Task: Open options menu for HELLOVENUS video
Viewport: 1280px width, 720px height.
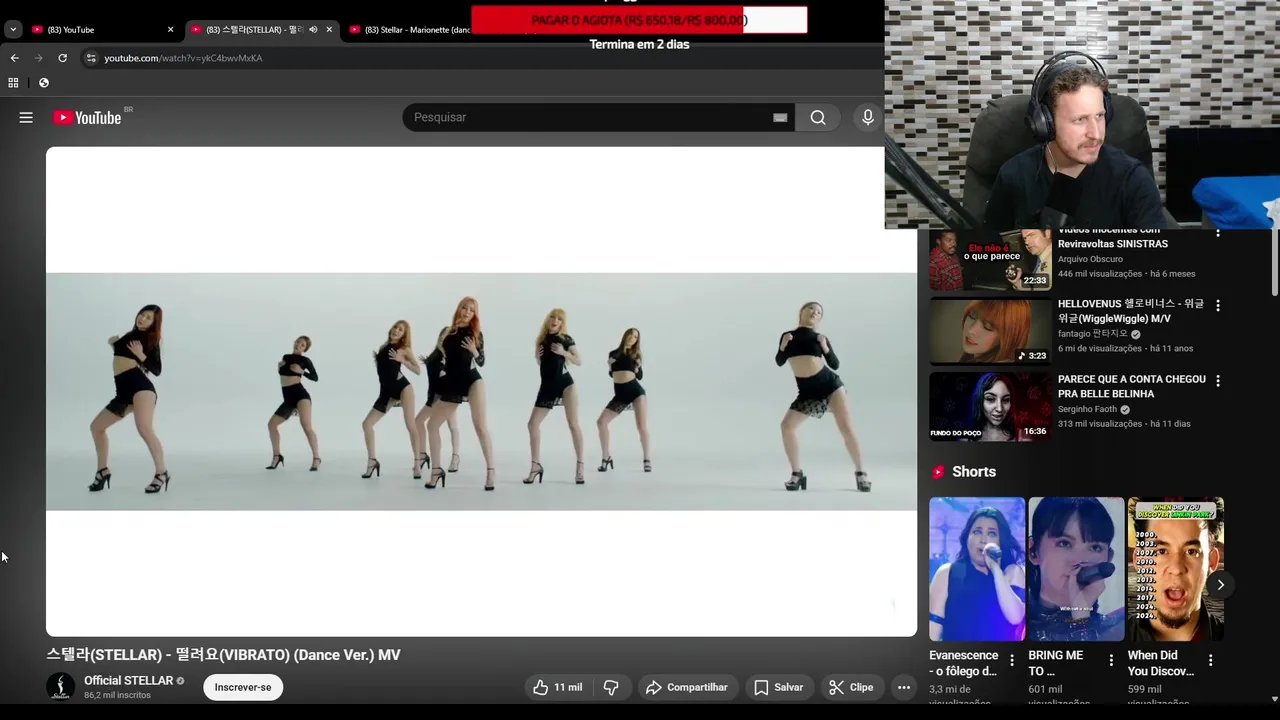Action: (x=1217, y=305)
